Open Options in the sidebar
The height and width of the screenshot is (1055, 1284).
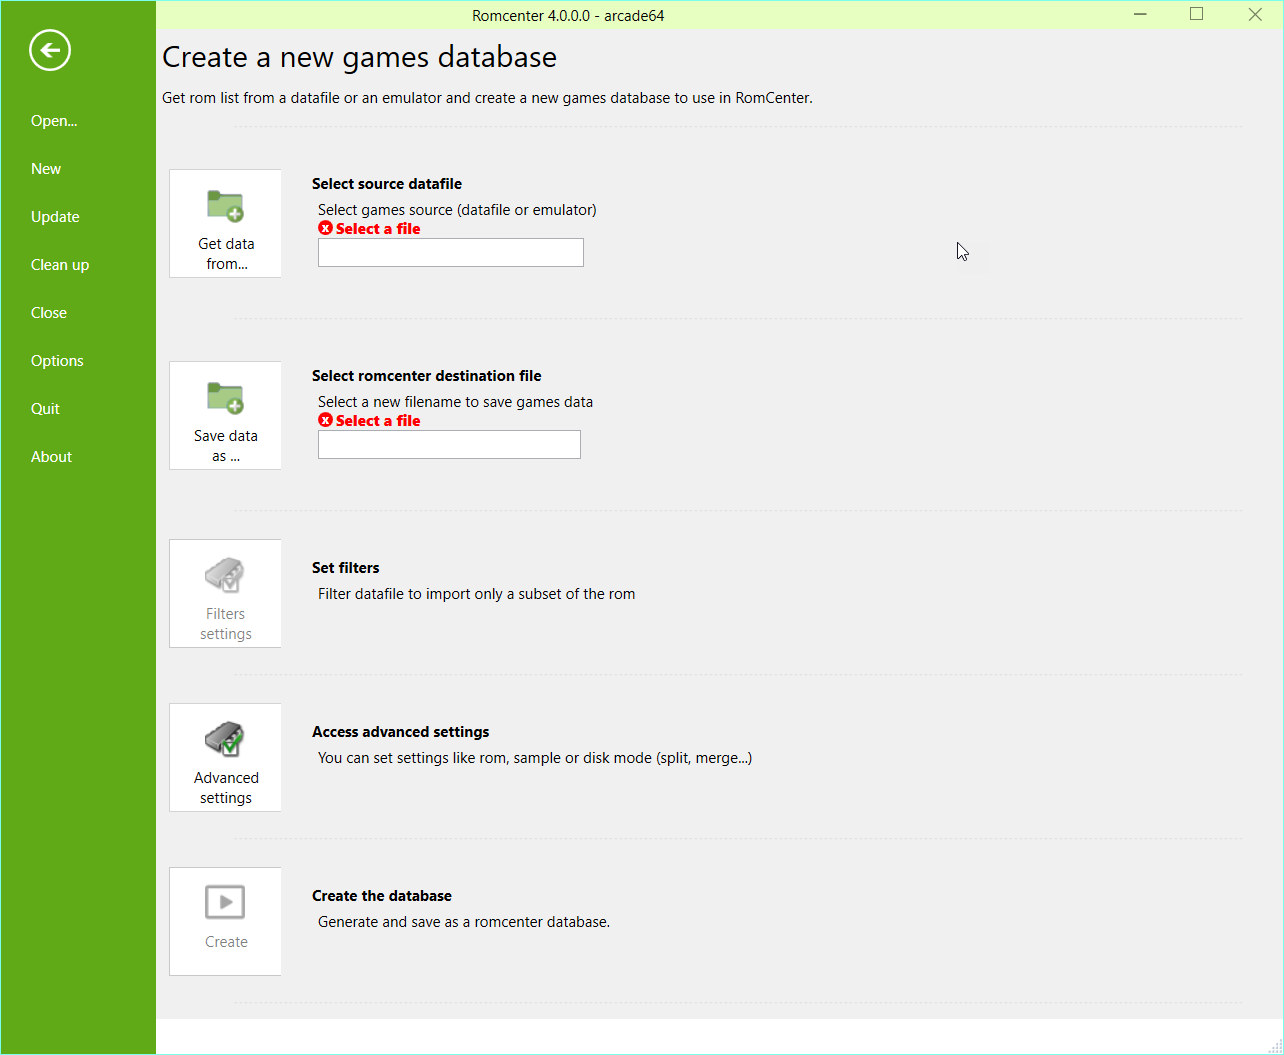57,361
